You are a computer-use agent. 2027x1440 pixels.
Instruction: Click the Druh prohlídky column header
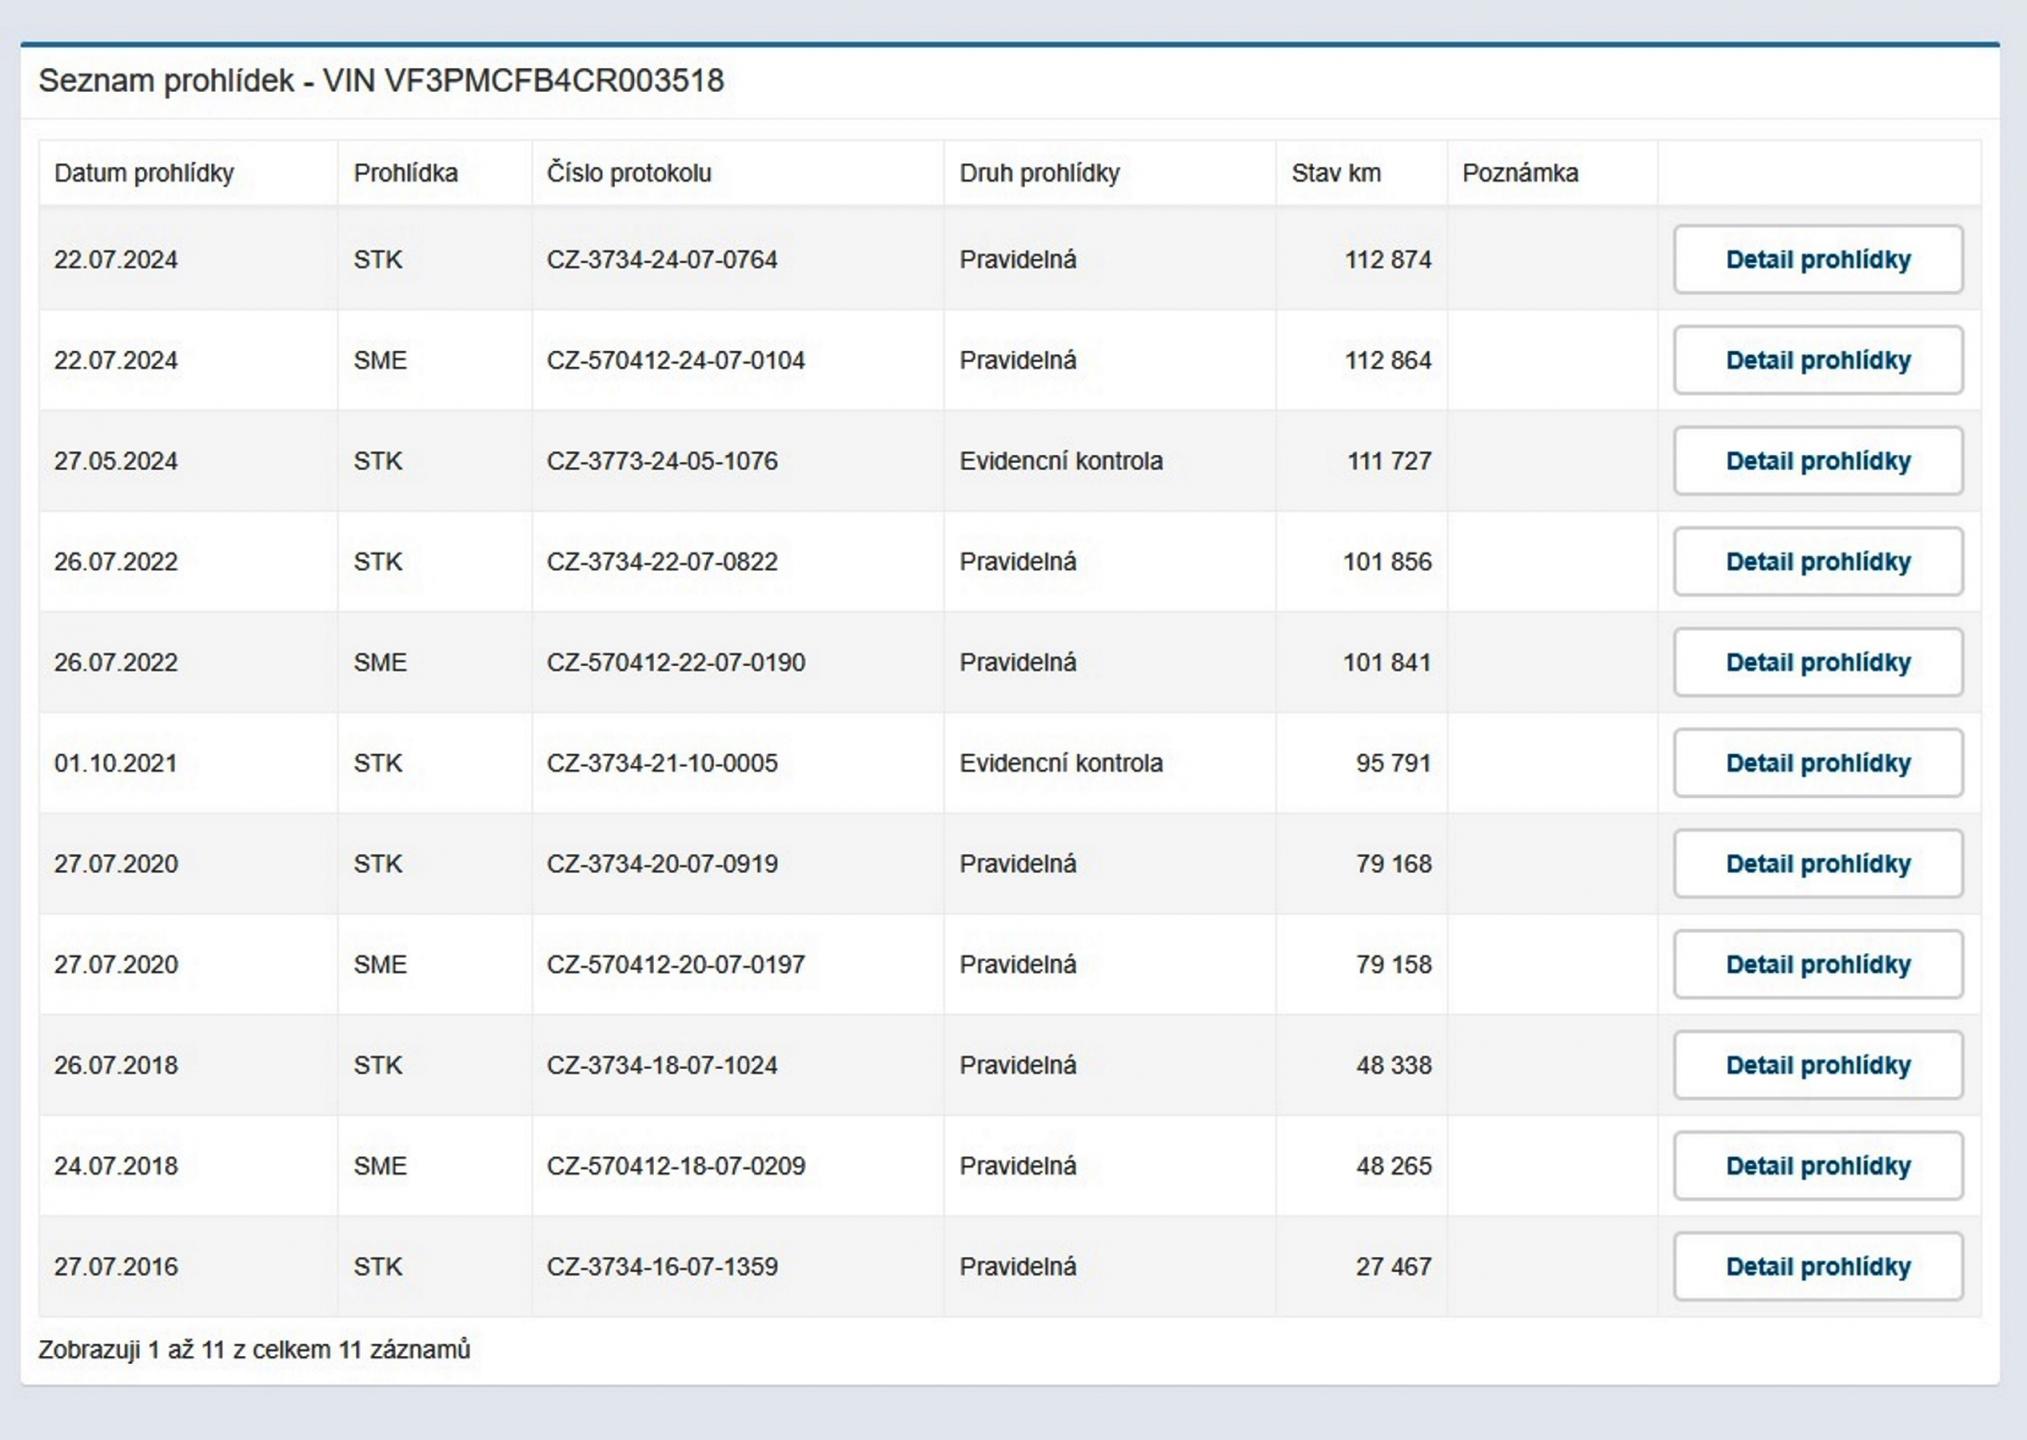pos(1039,173)
